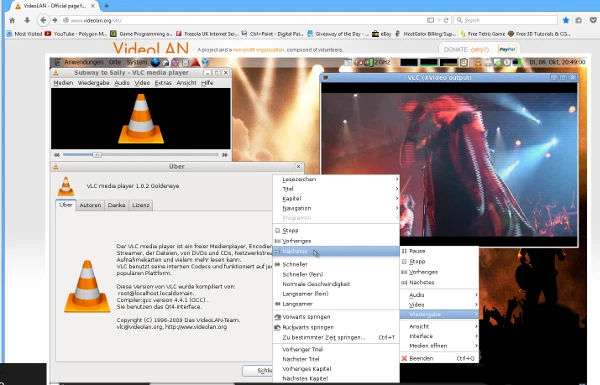Open the Free Tetris Game bookmark
Viewport: 600px width, 385px height.
(x=483, y=34)
